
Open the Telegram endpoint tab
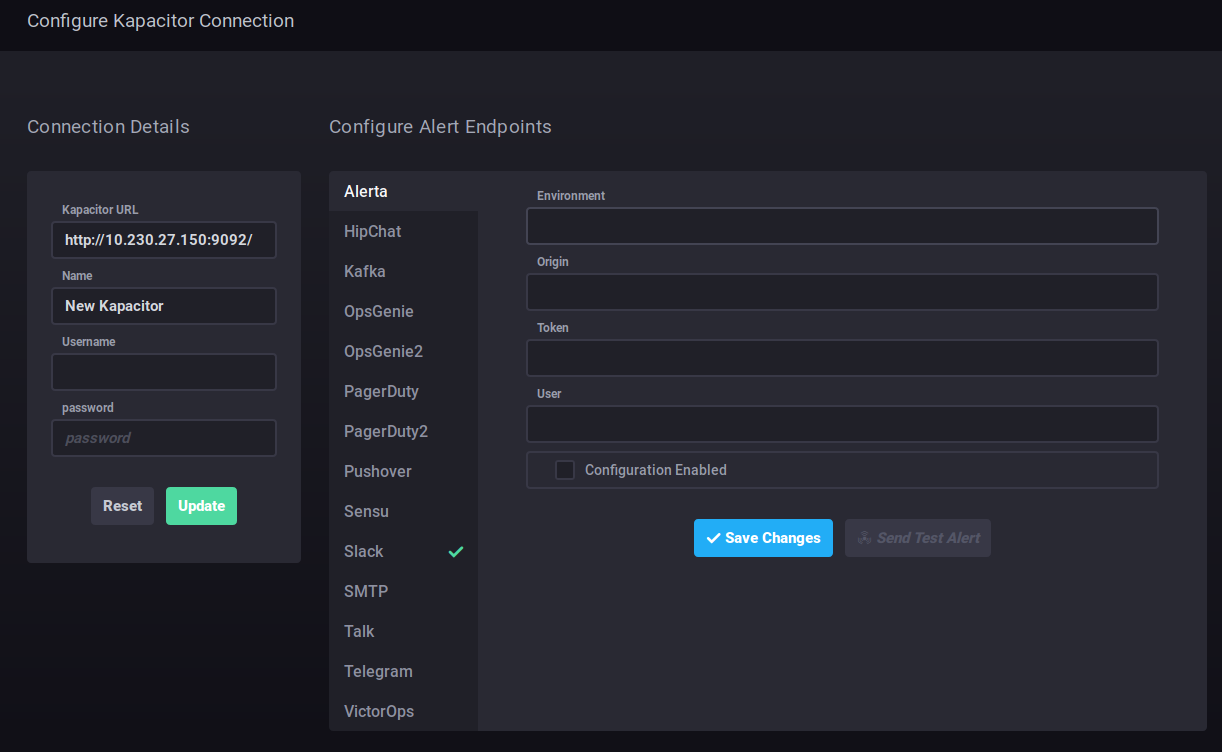coord(403,671)
